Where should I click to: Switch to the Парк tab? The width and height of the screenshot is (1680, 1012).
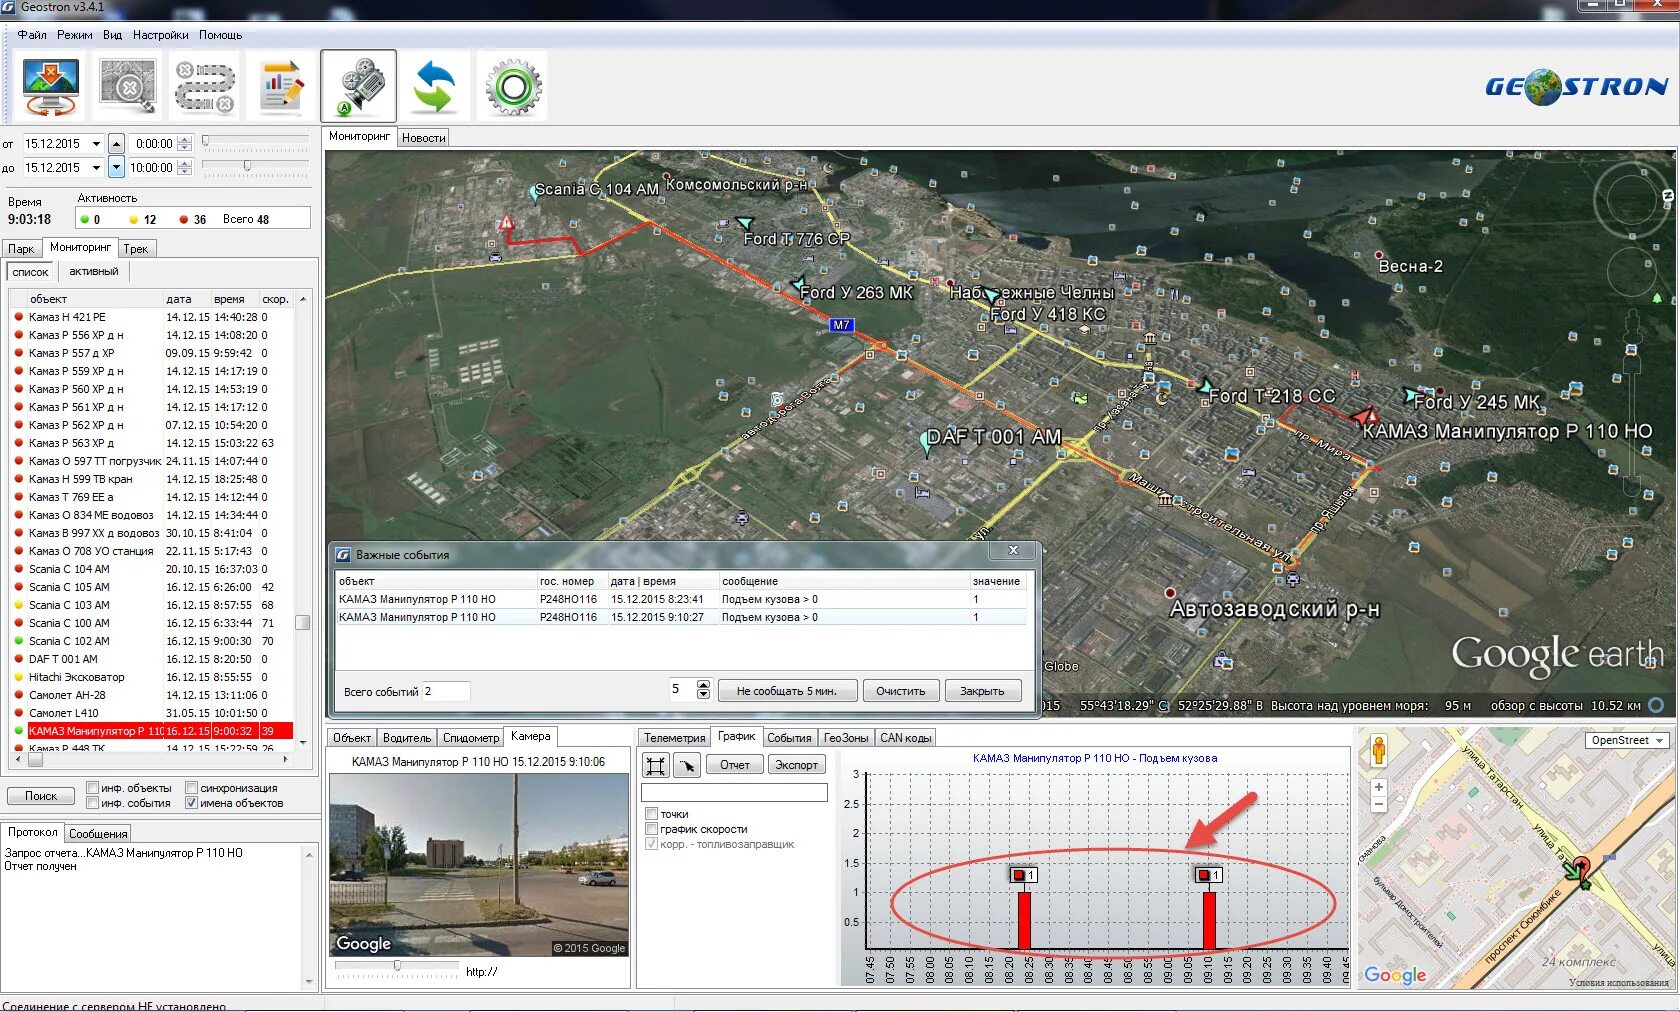(x=21, y=249)
